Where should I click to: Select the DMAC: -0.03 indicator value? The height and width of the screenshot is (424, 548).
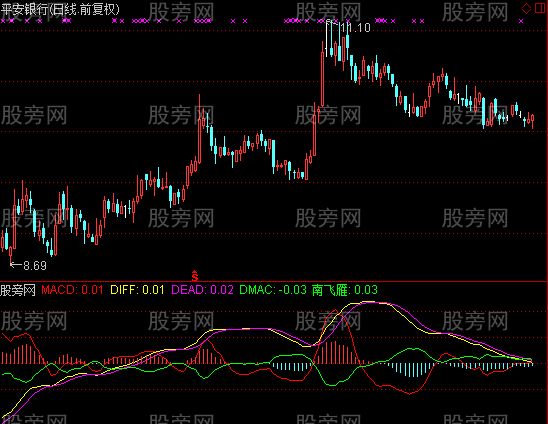click(x=273, y=290)
